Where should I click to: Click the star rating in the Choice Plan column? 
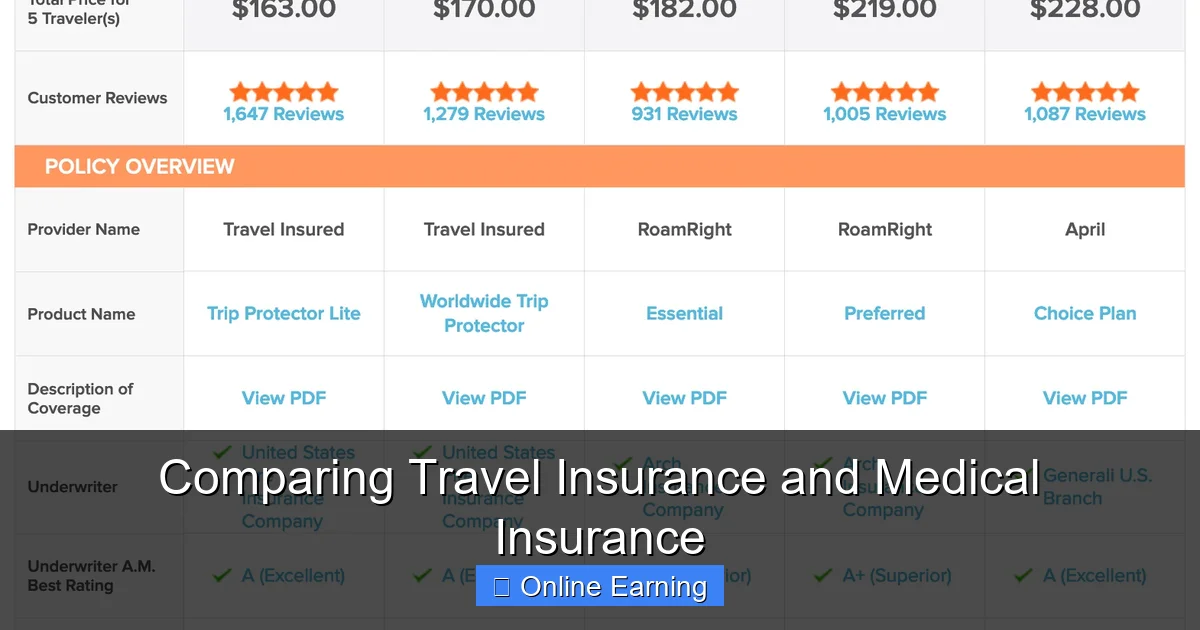pos(1085,89)
